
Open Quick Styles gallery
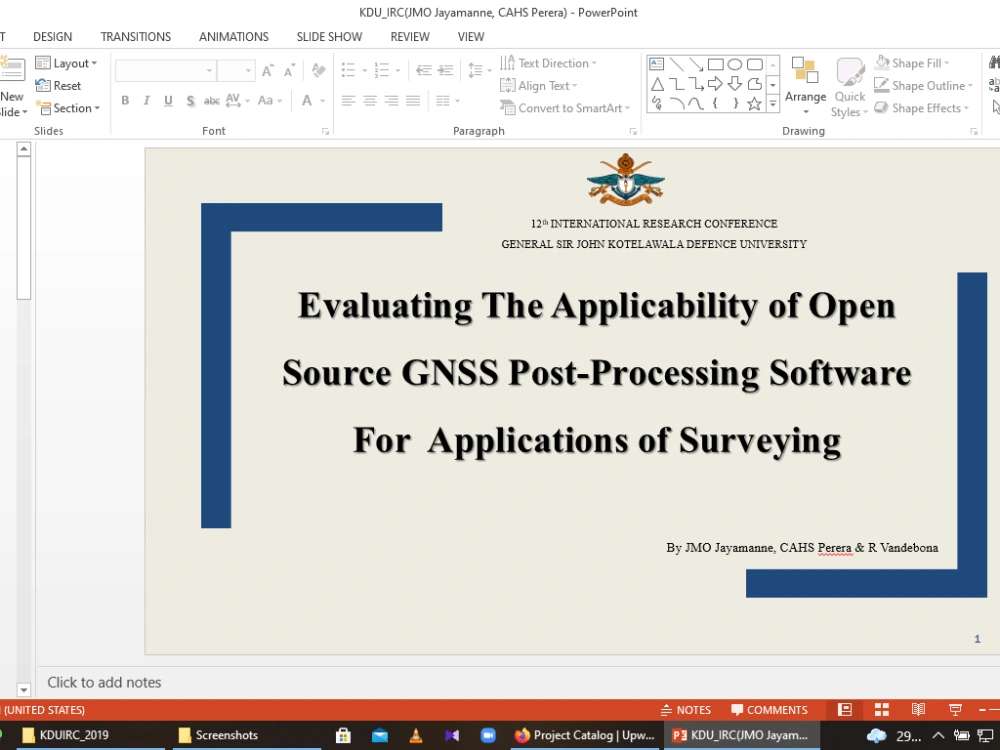tap(849, 86)
